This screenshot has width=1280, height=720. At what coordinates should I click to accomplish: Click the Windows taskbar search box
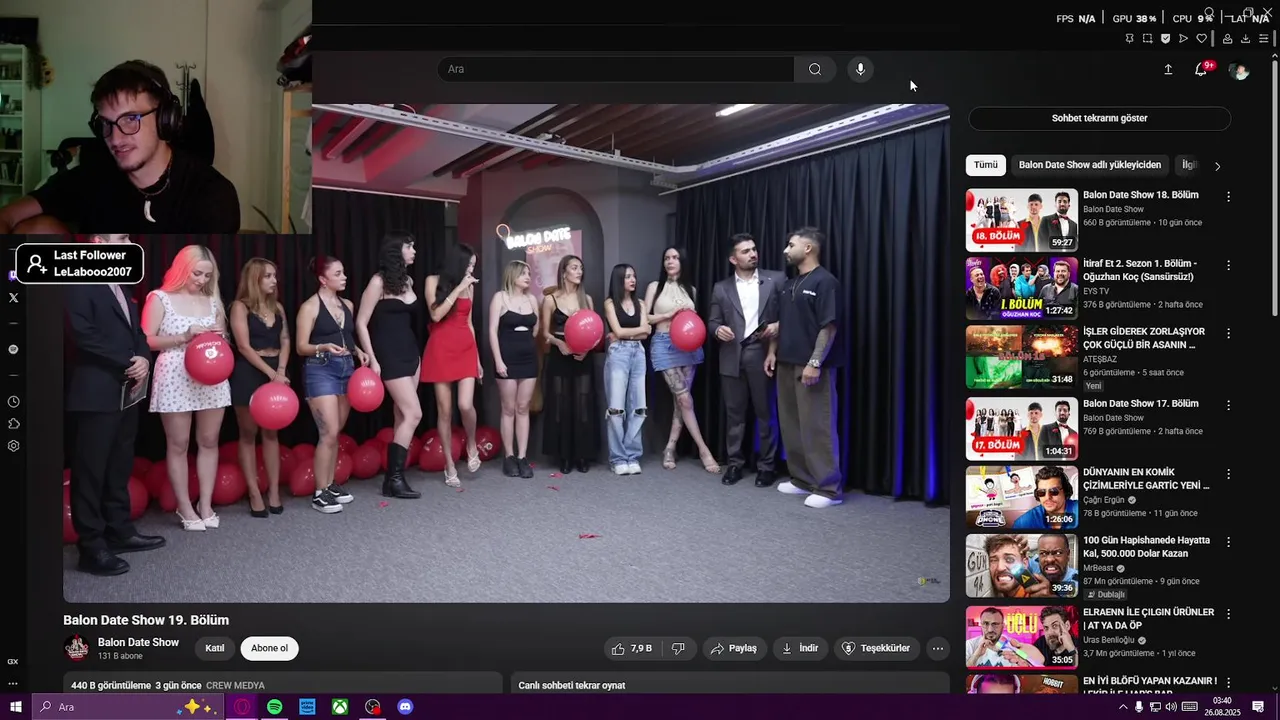126,707
